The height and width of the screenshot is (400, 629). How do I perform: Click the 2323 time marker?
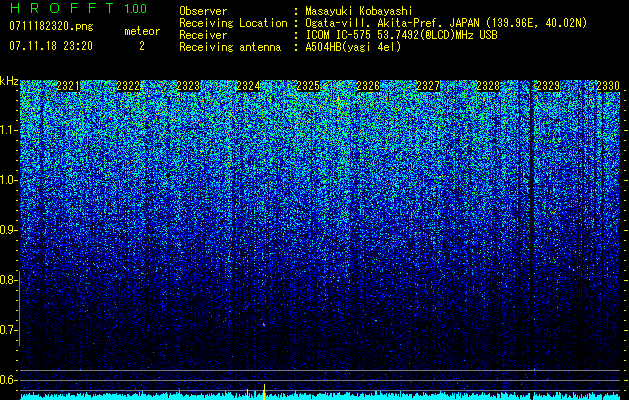(188, 86)
